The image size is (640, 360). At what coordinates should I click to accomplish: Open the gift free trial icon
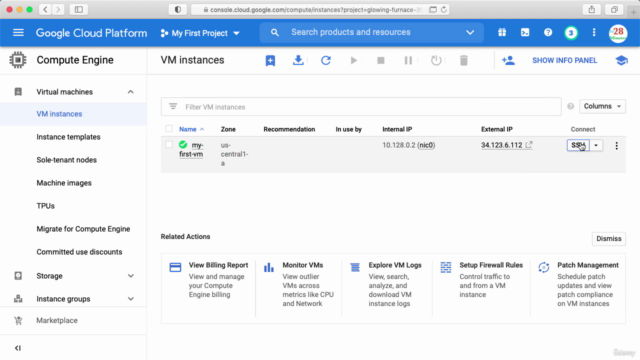[502, 33]
